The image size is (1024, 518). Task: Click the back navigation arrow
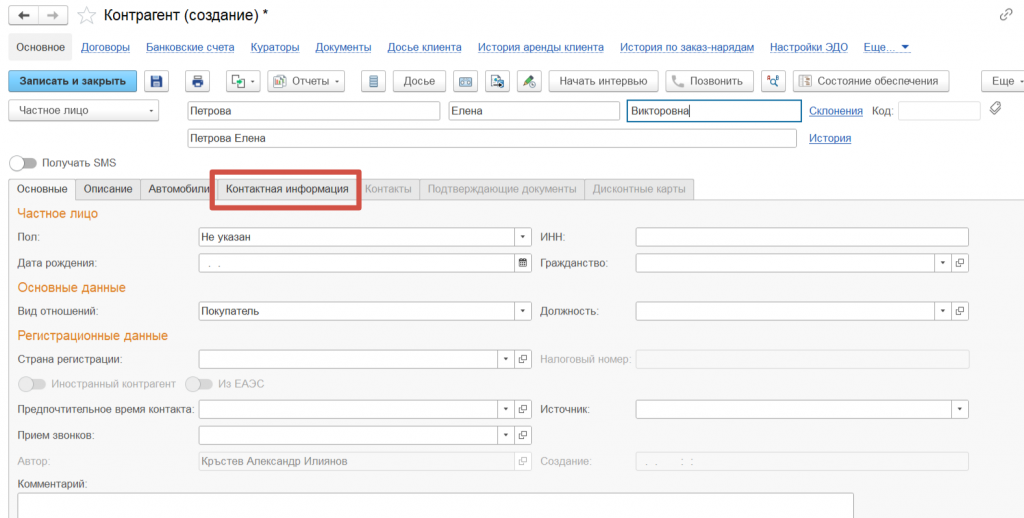coord(24,15)
